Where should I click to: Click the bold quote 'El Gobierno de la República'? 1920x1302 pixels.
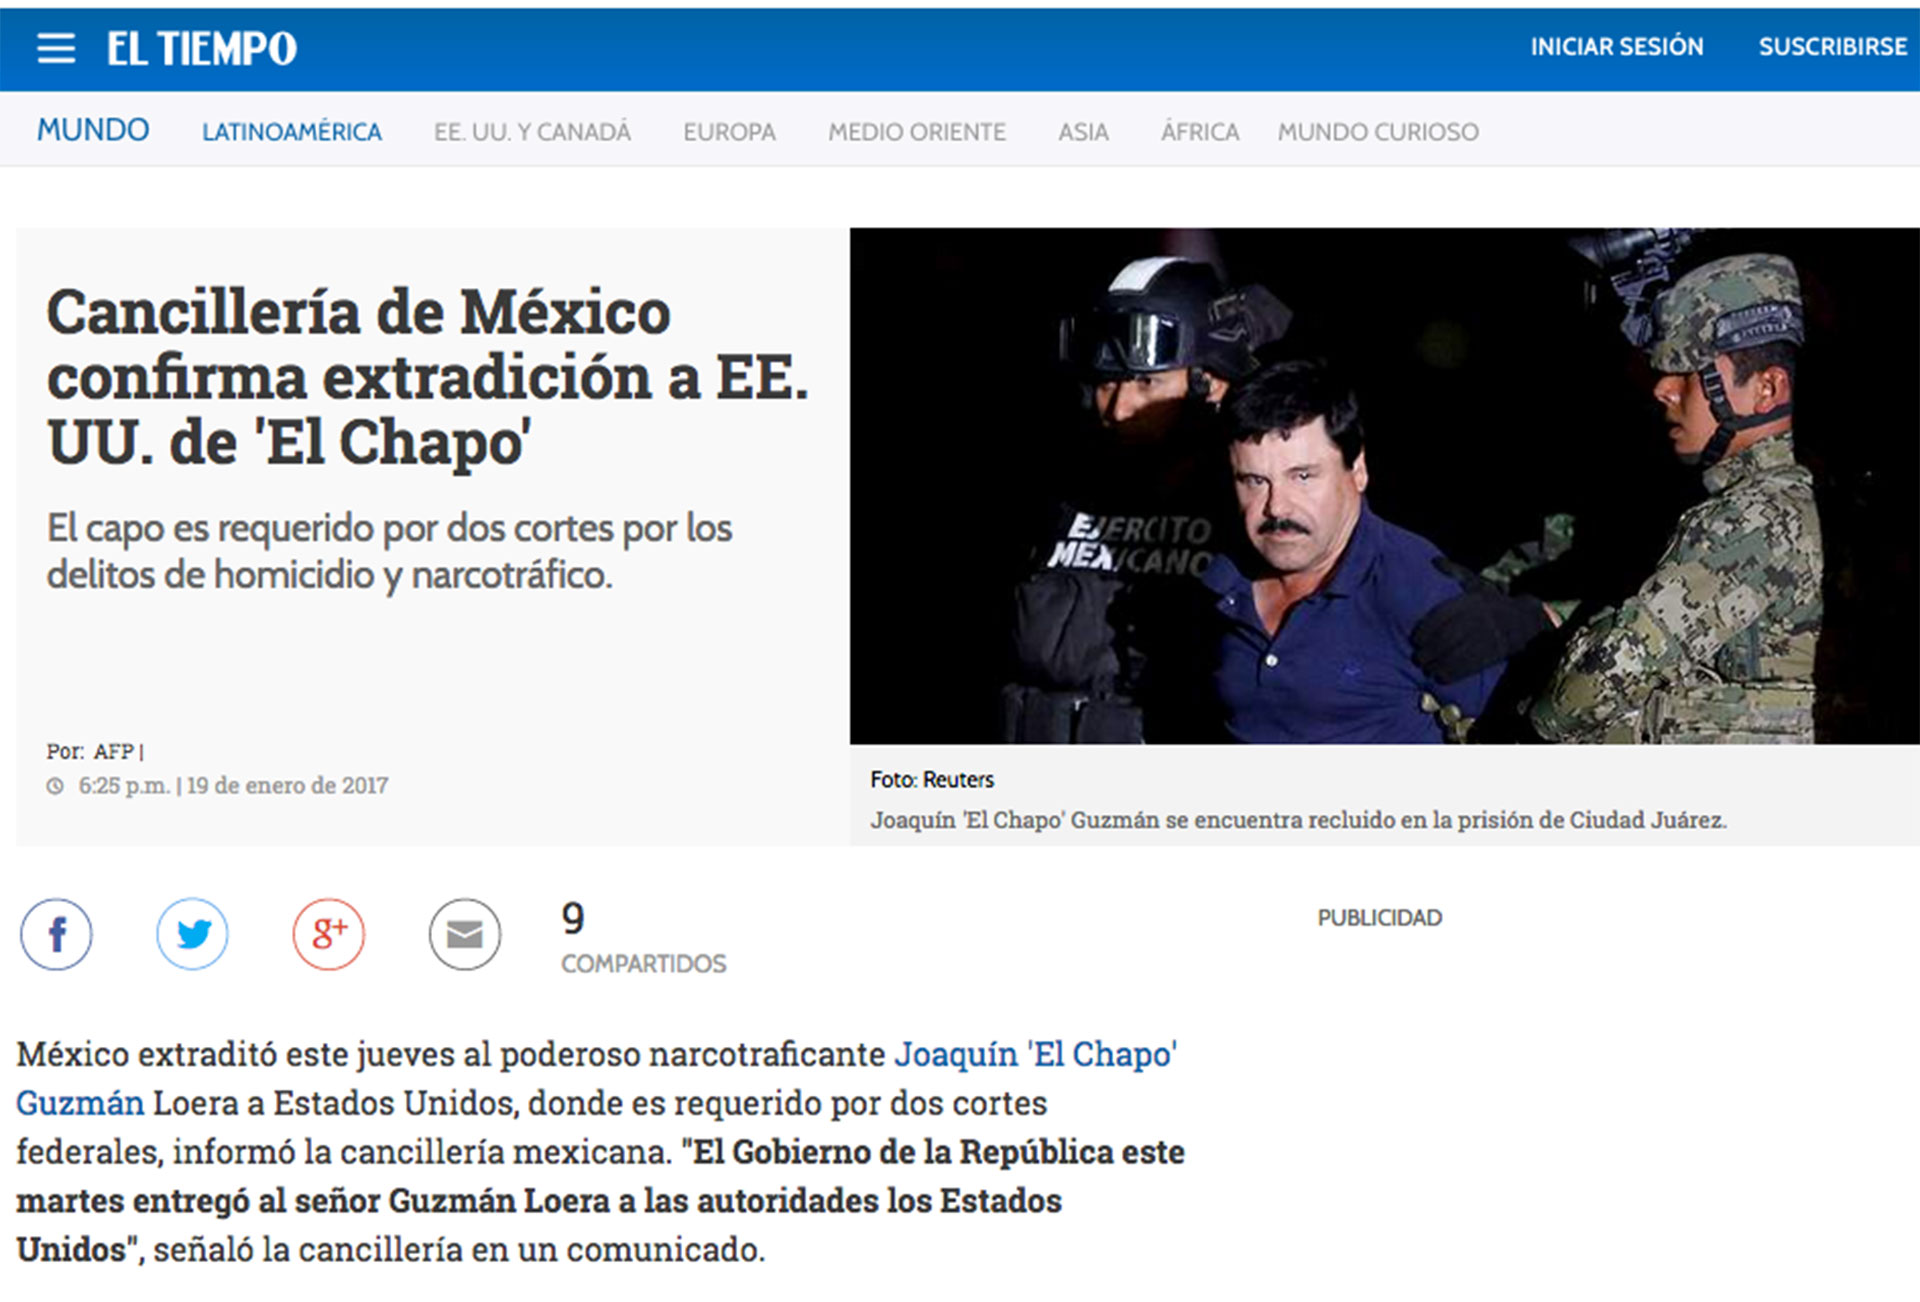click(x=600, y=1200)
